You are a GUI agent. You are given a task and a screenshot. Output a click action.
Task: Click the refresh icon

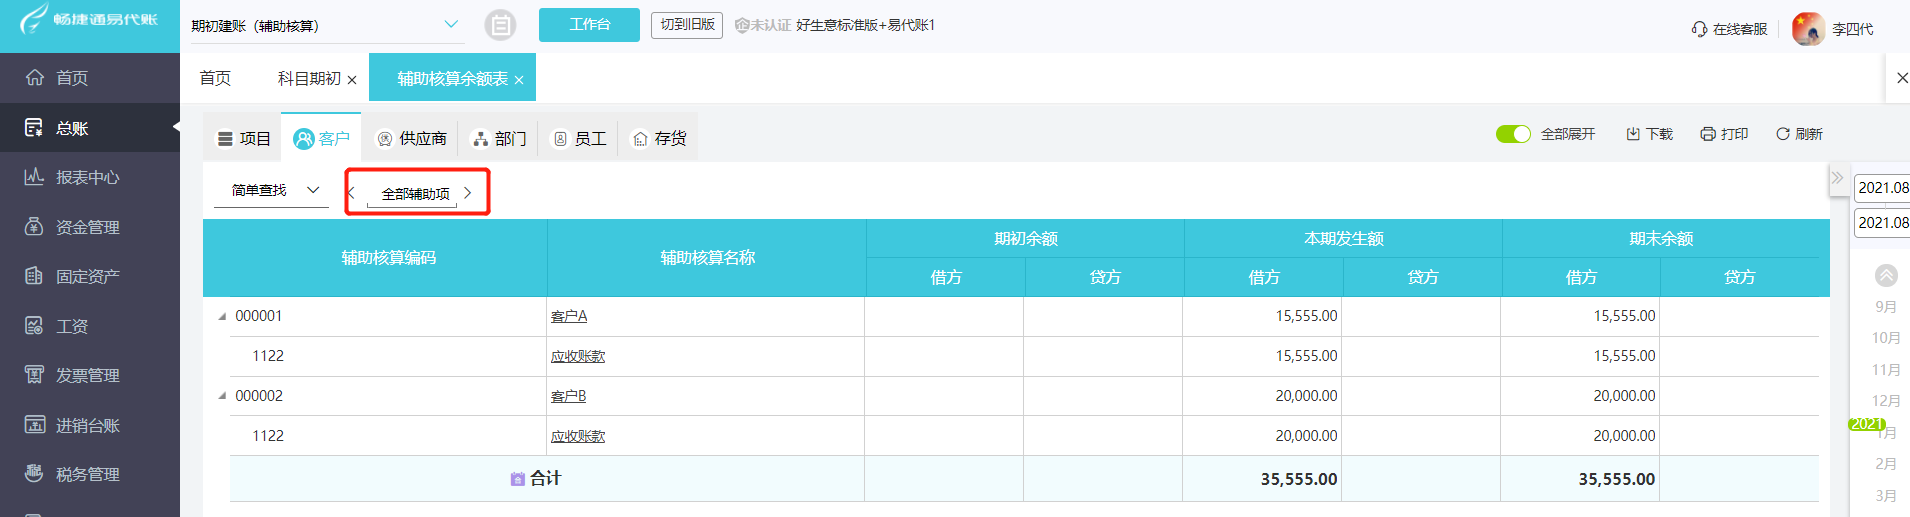(1782, 134)
